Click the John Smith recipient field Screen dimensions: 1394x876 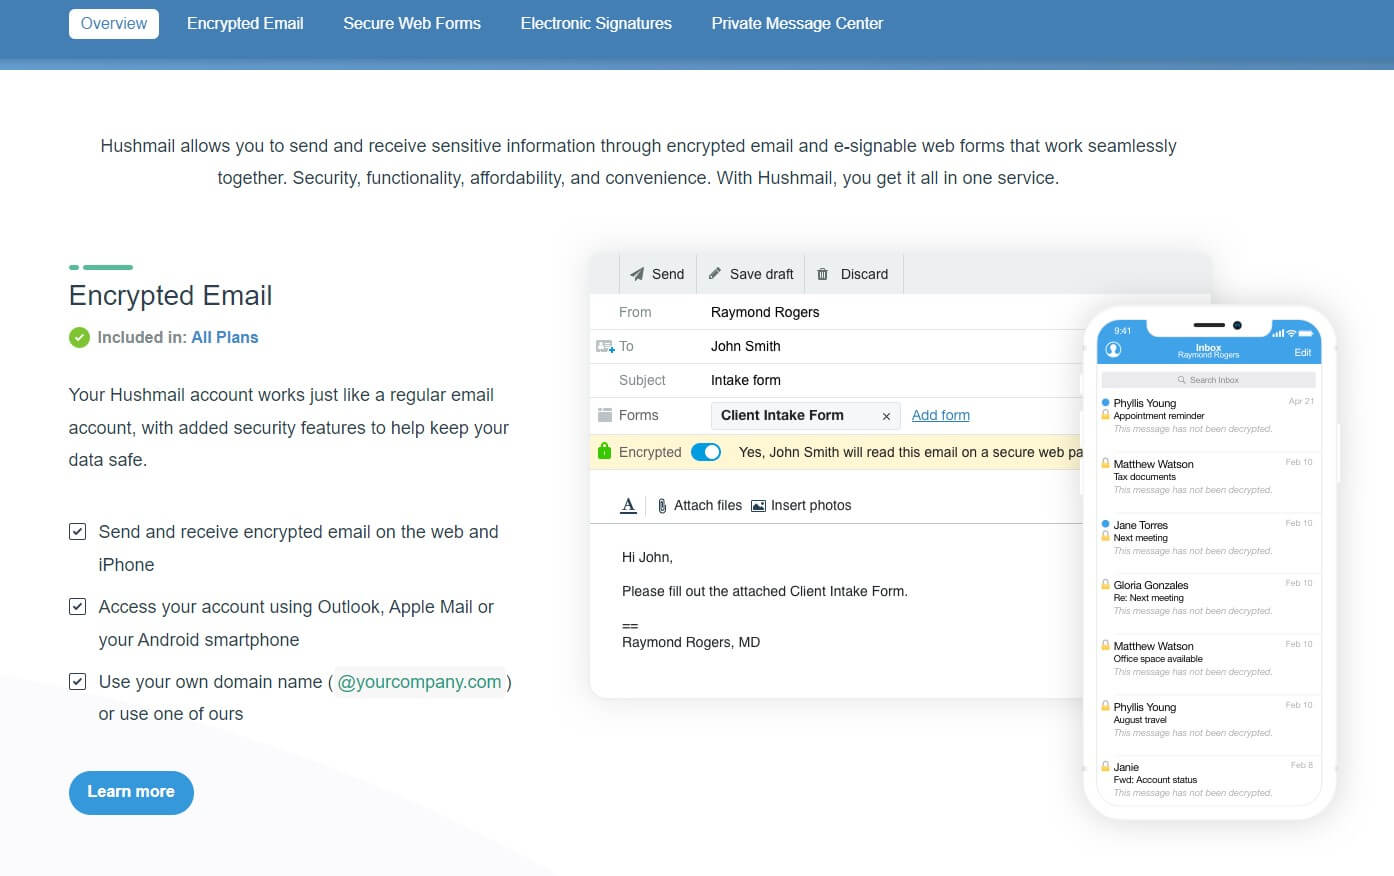pos(746,346)
